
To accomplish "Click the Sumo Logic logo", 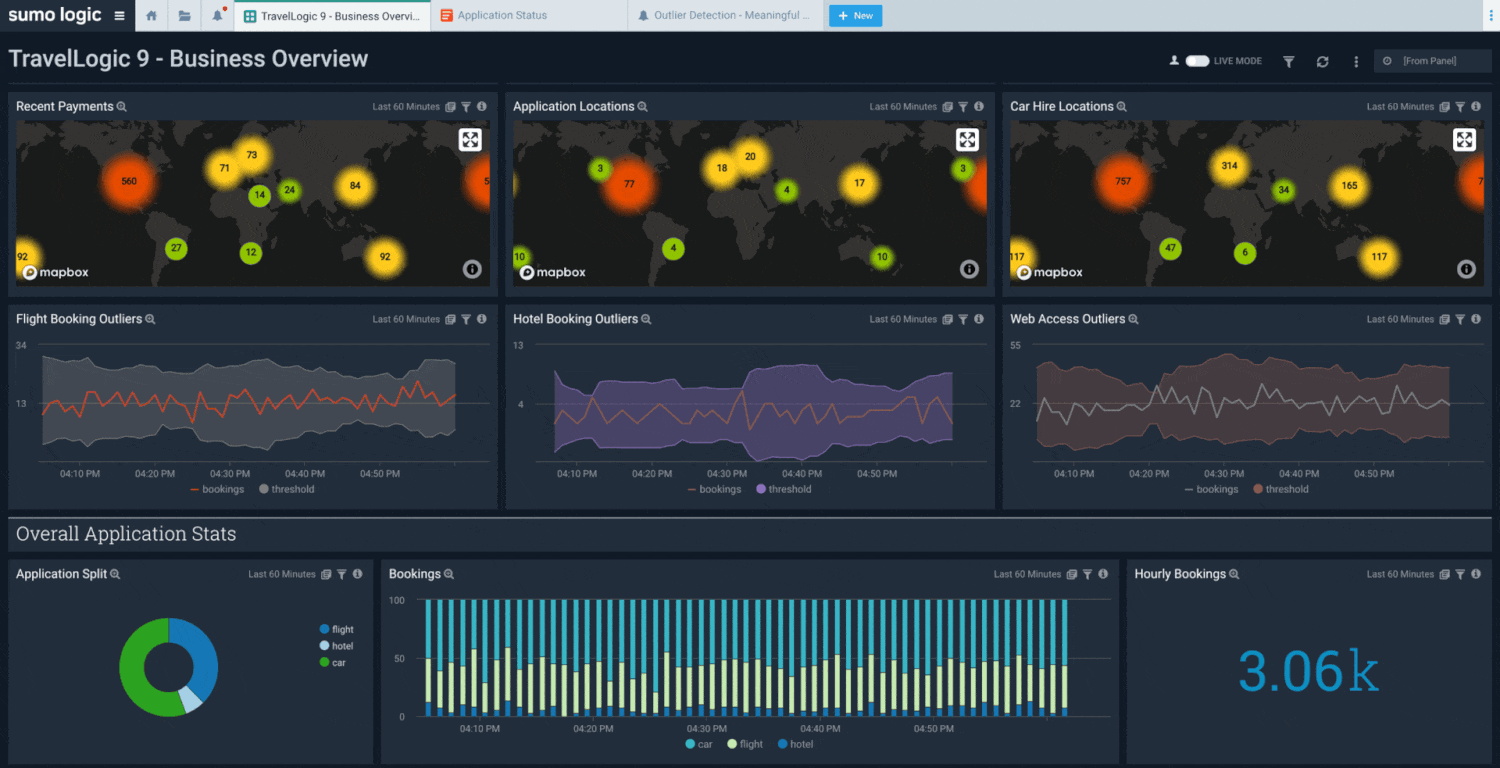I will (55, 15).
